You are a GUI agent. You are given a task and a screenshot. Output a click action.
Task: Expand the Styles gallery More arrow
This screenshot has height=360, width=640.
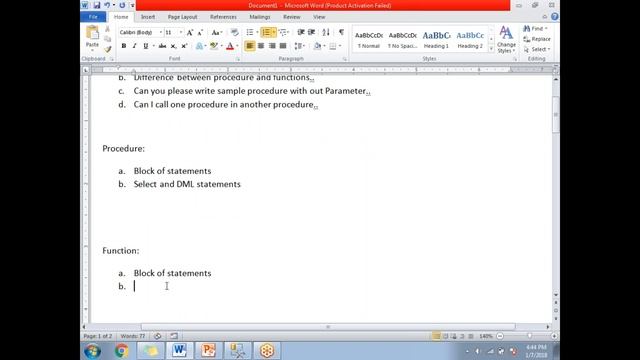(x=491, y=49)
